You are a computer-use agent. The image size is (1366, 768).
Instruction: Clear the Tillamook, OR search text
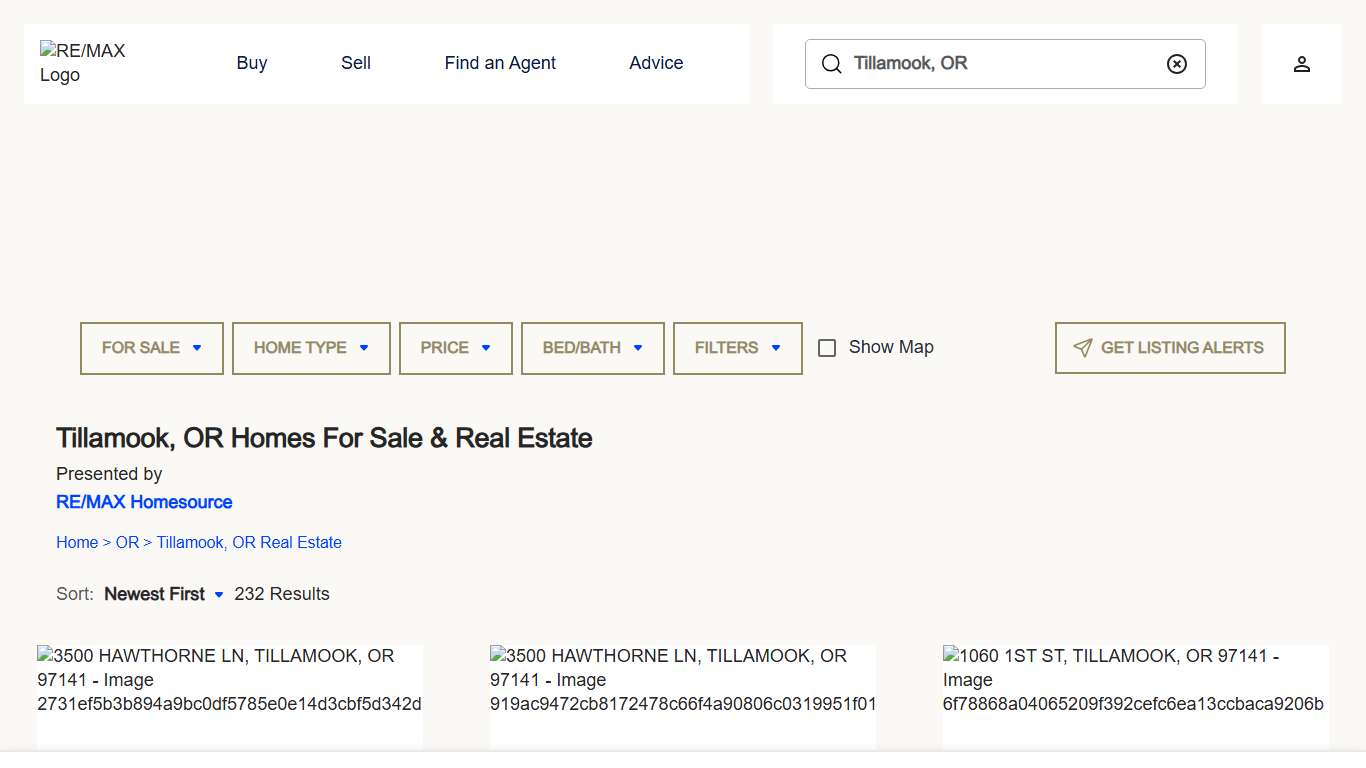(x=1177, y=64)
